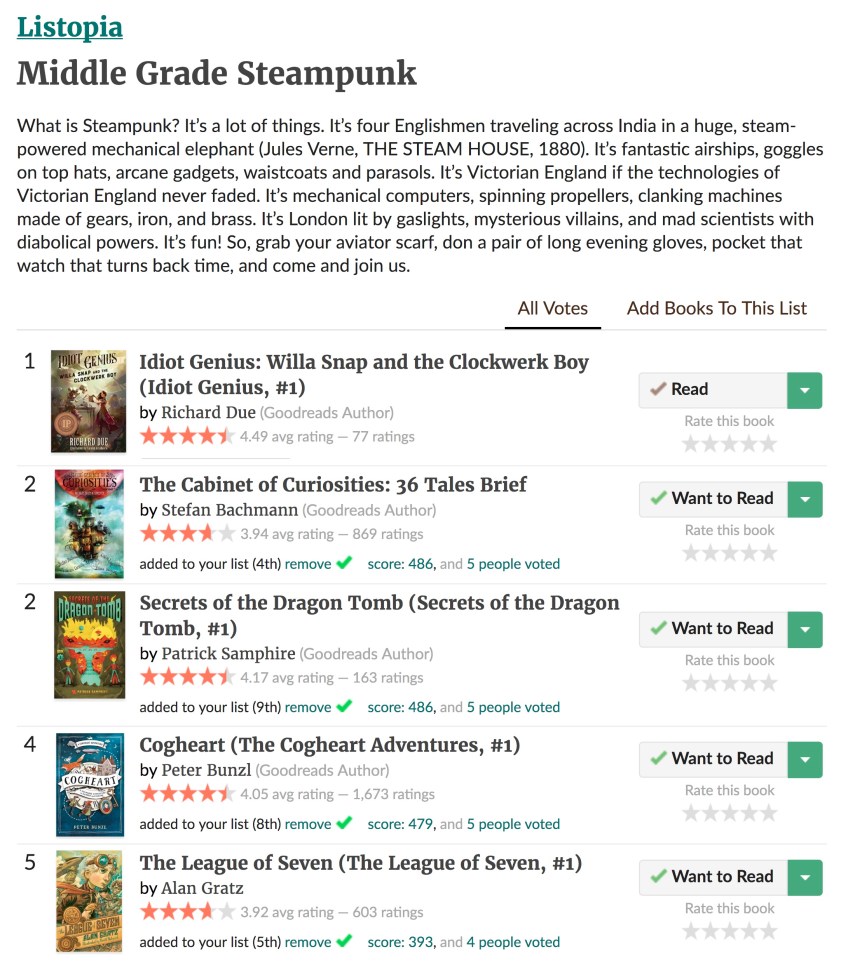
Task: Open author Richard Due's profile
Action: click(208, 412)
